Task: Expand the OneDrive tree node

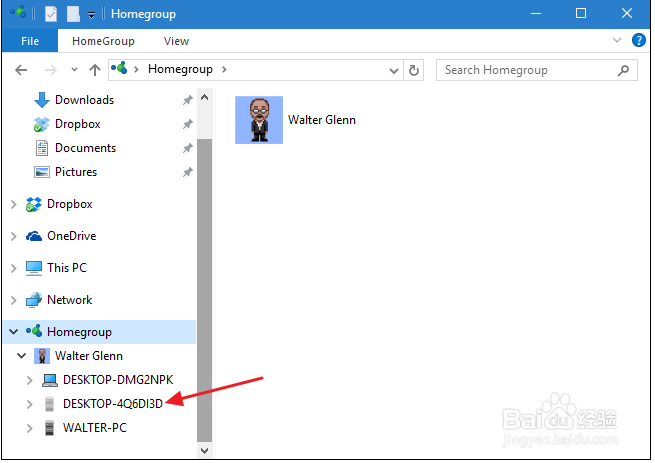Action: pos(13,236)
